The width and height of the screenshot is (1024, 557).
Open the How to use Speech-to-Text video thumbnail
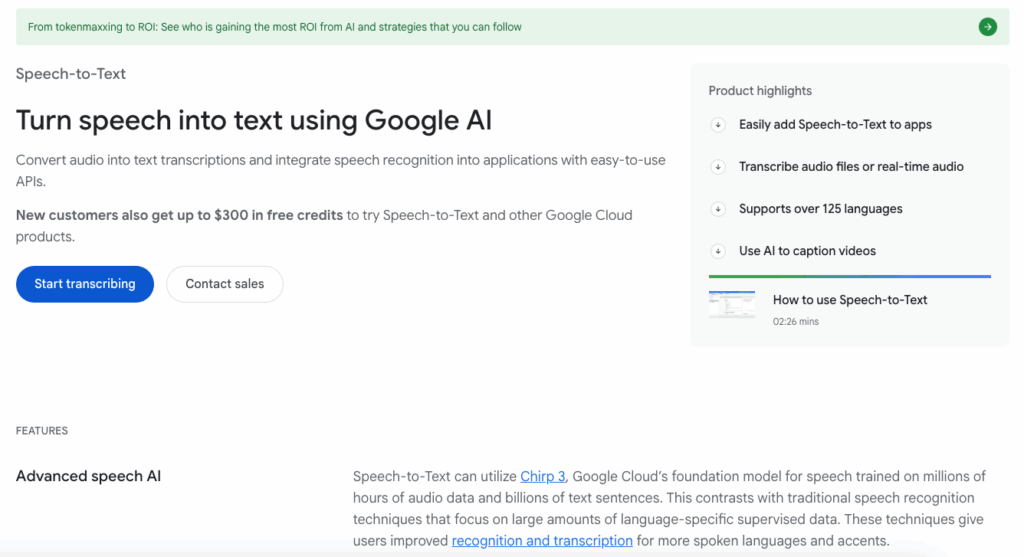[731, 304]
